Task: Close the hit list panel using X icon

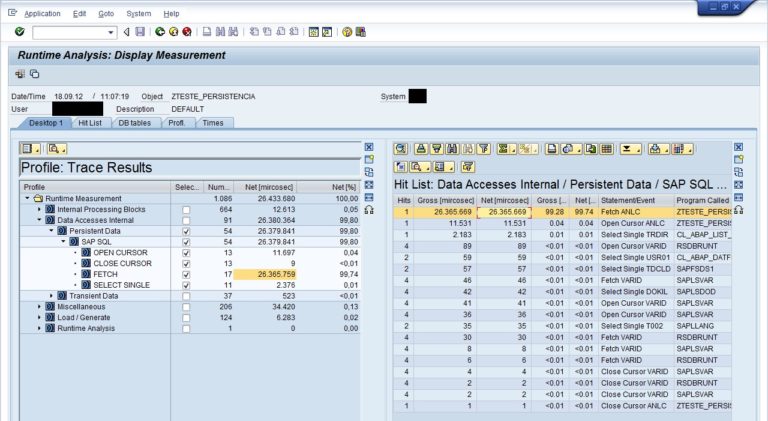Action: click(x=739, y=147)
